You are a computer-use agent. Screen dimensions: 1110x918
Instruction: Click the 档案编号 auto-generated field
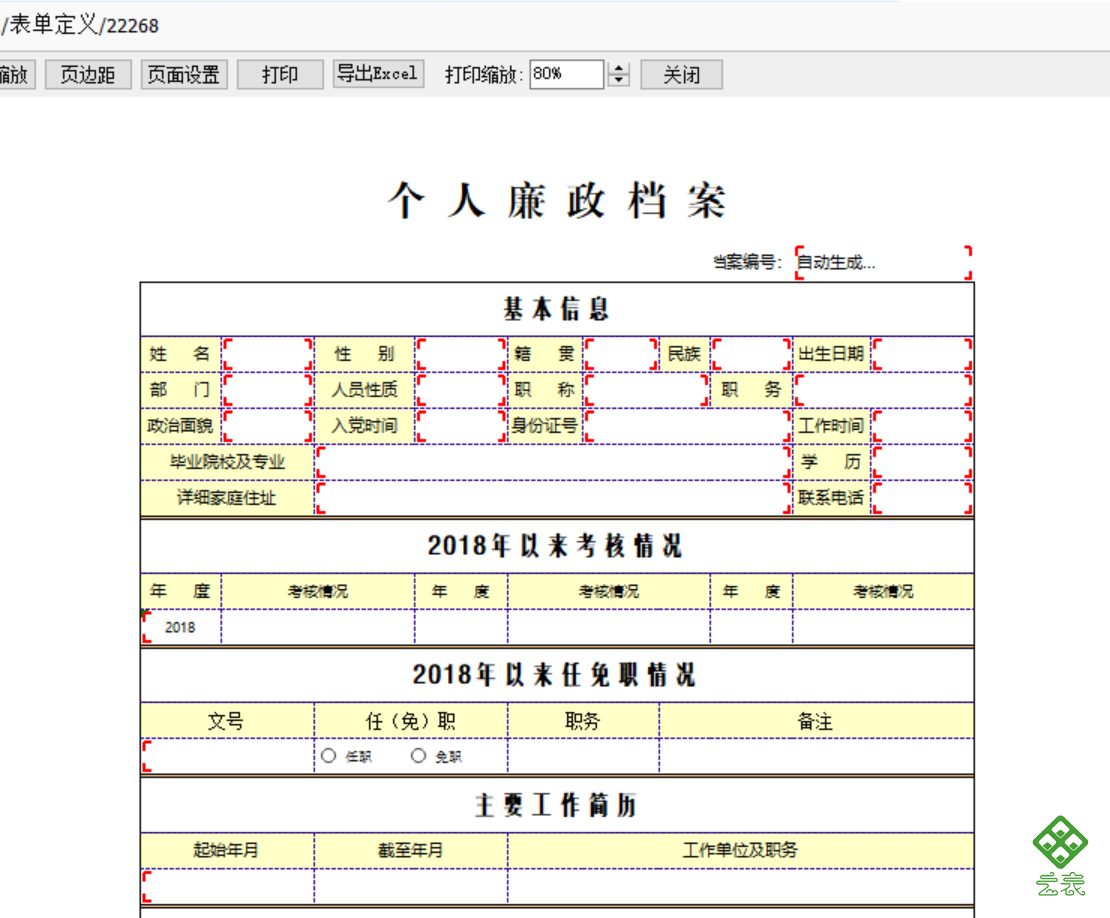(x=883, y=263)
